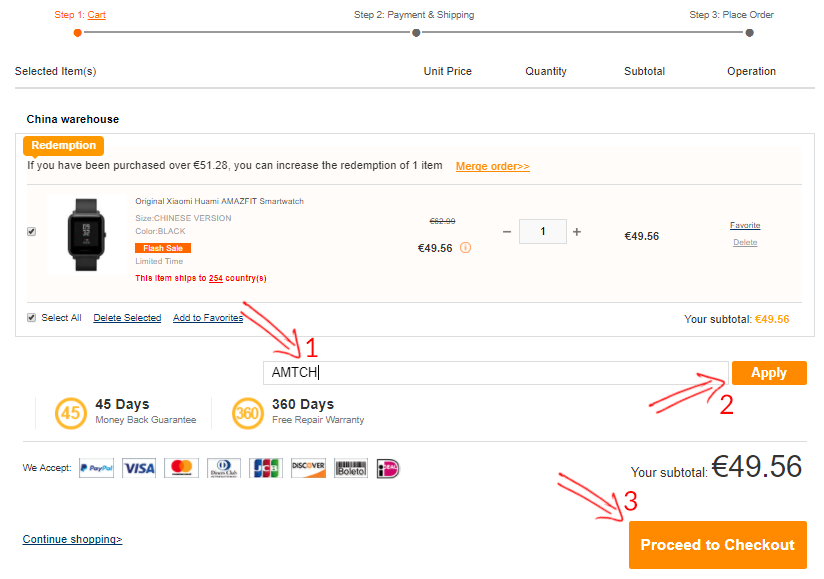Click the Flash Sale badge
Viewport: 824px width, 579px height.
pyautogui.click(x=163, y=248)
